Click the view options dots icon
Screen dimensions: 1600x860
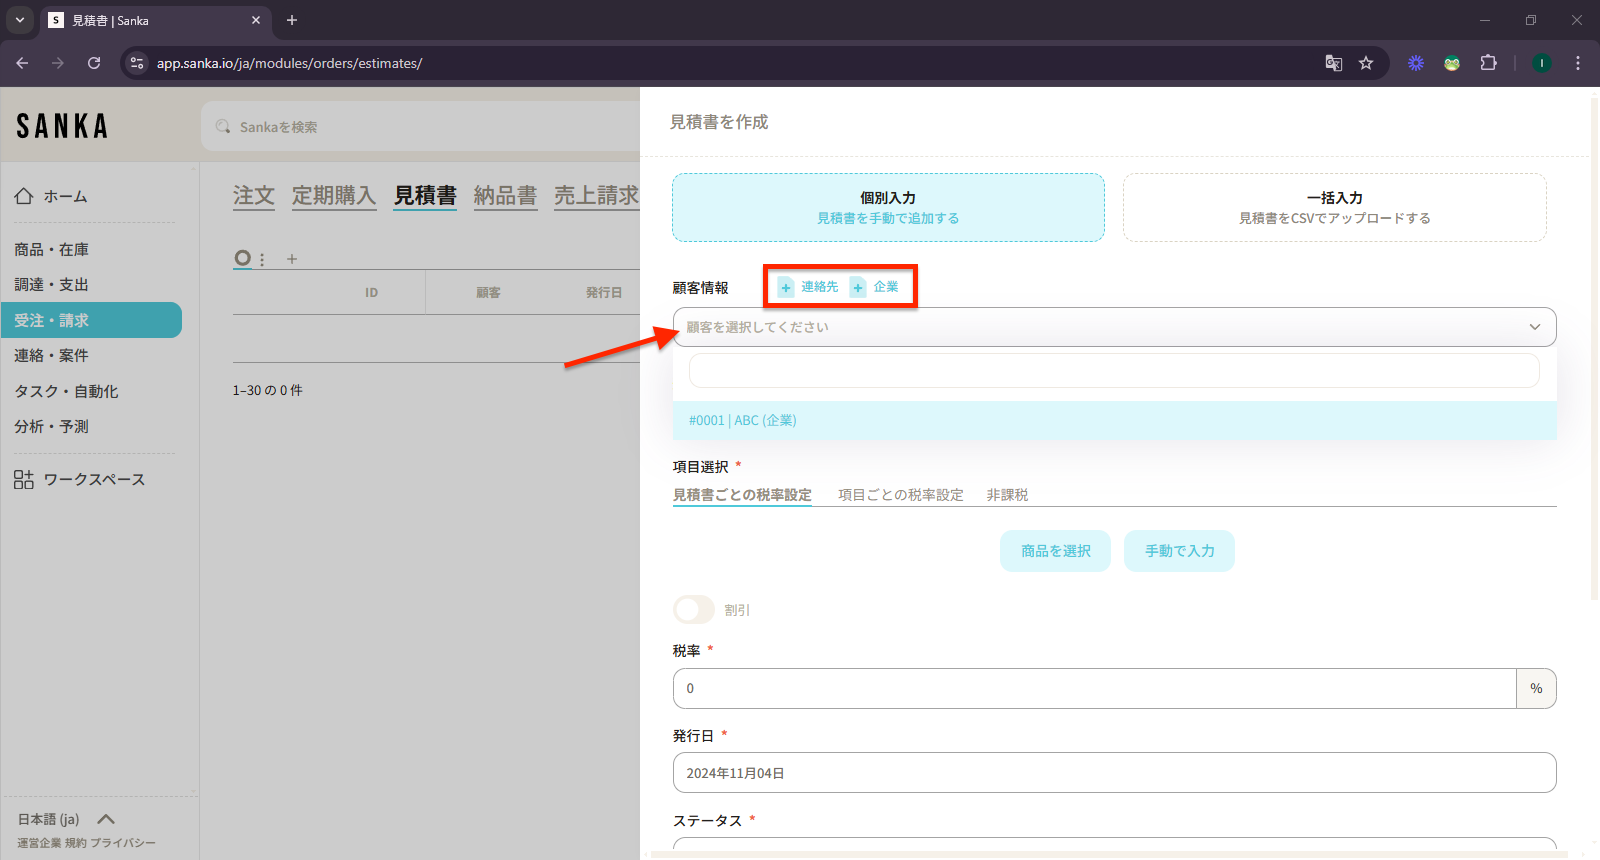pos(262,259)
